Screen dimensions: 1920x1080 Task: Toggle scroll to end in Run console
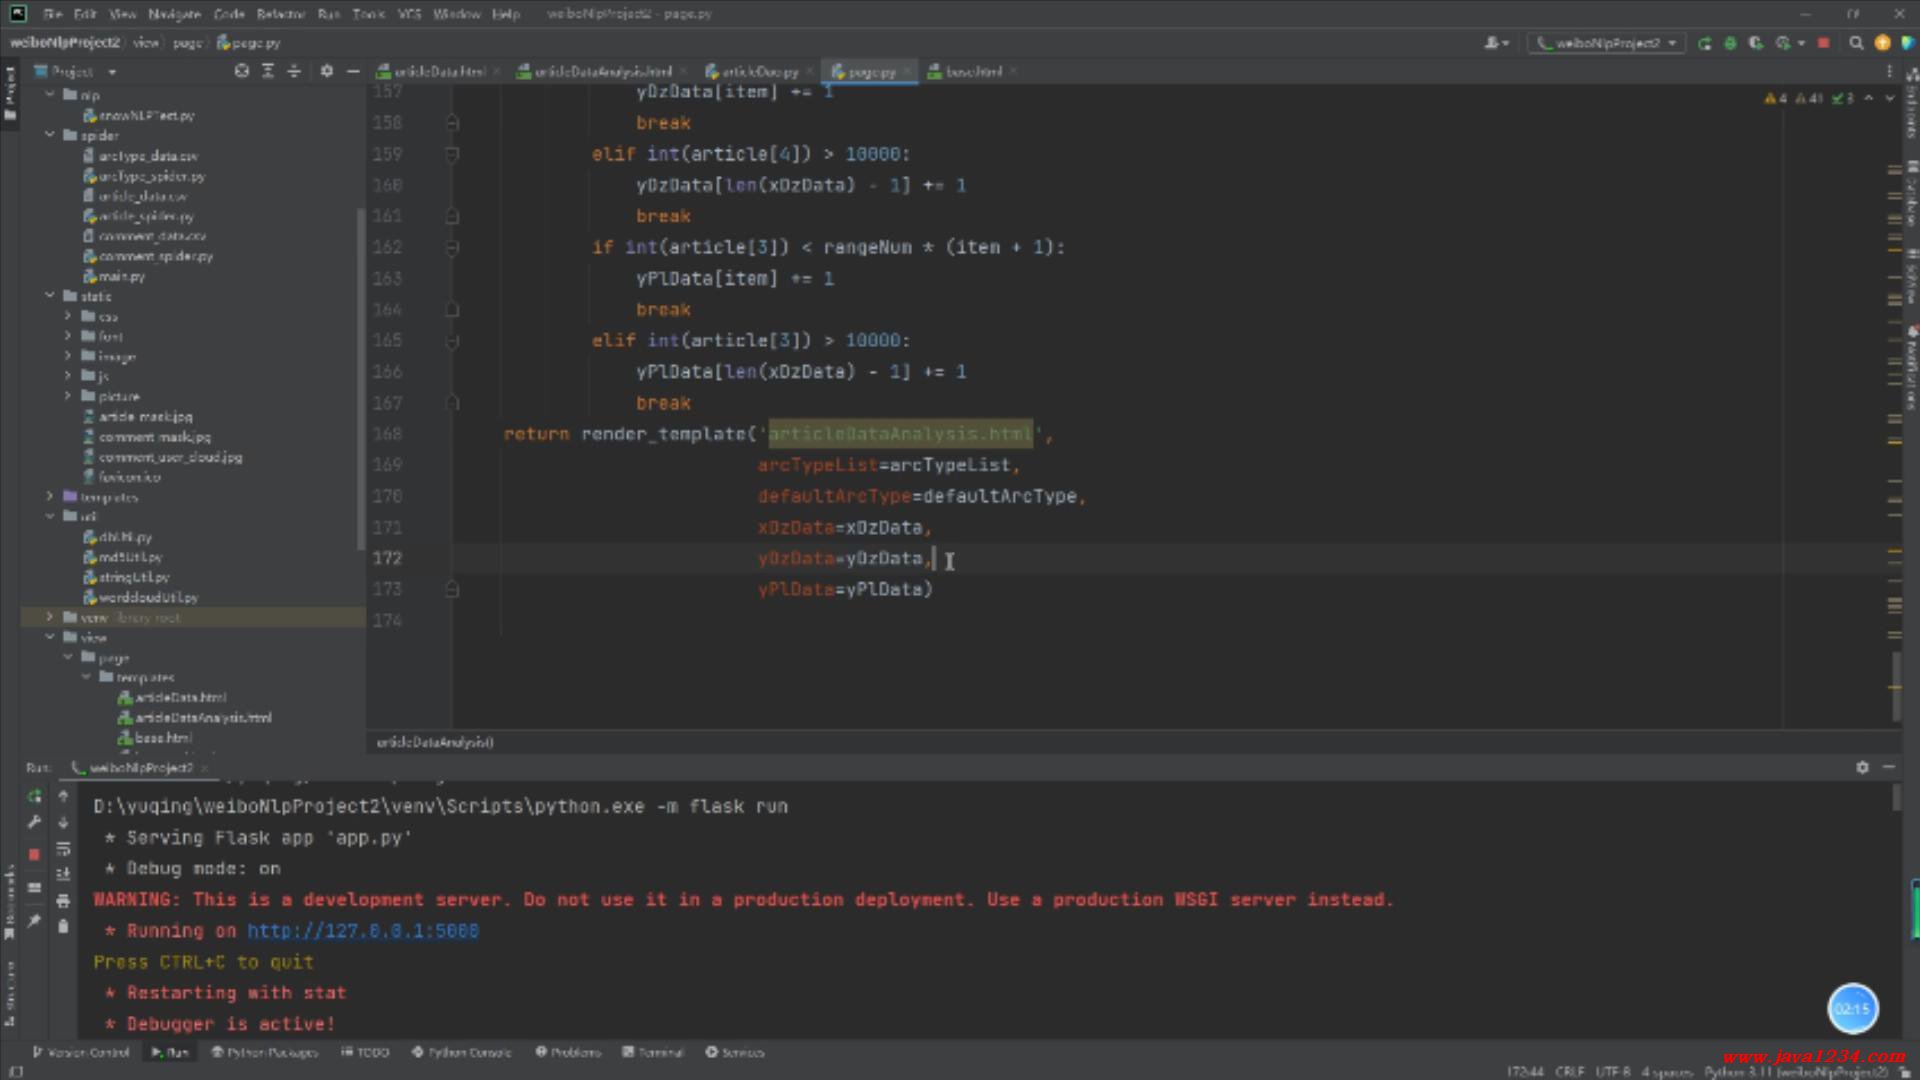63,875
